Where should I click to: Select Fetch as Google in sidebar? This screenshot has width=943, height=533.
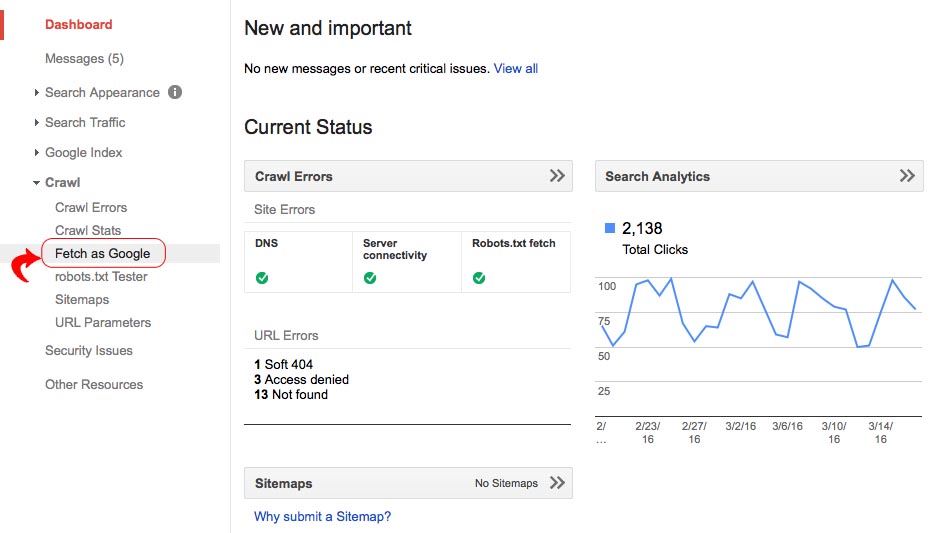pos(102,254)
